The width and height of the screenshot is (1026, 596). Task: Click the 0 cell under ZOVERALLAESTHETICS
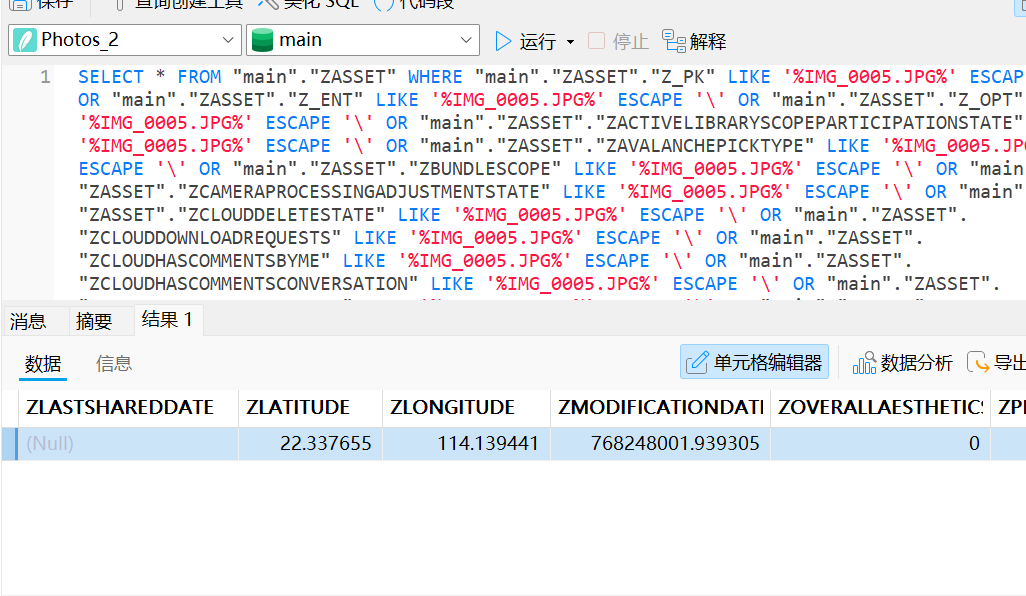click(881, 444)
